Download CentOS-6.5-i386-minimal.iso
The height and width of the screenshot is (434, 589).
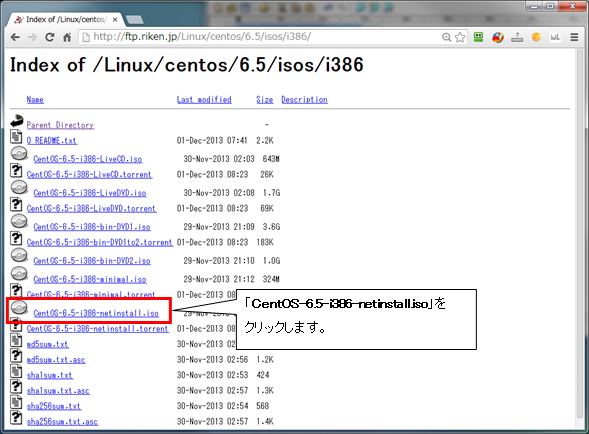[x=90, y=279]
